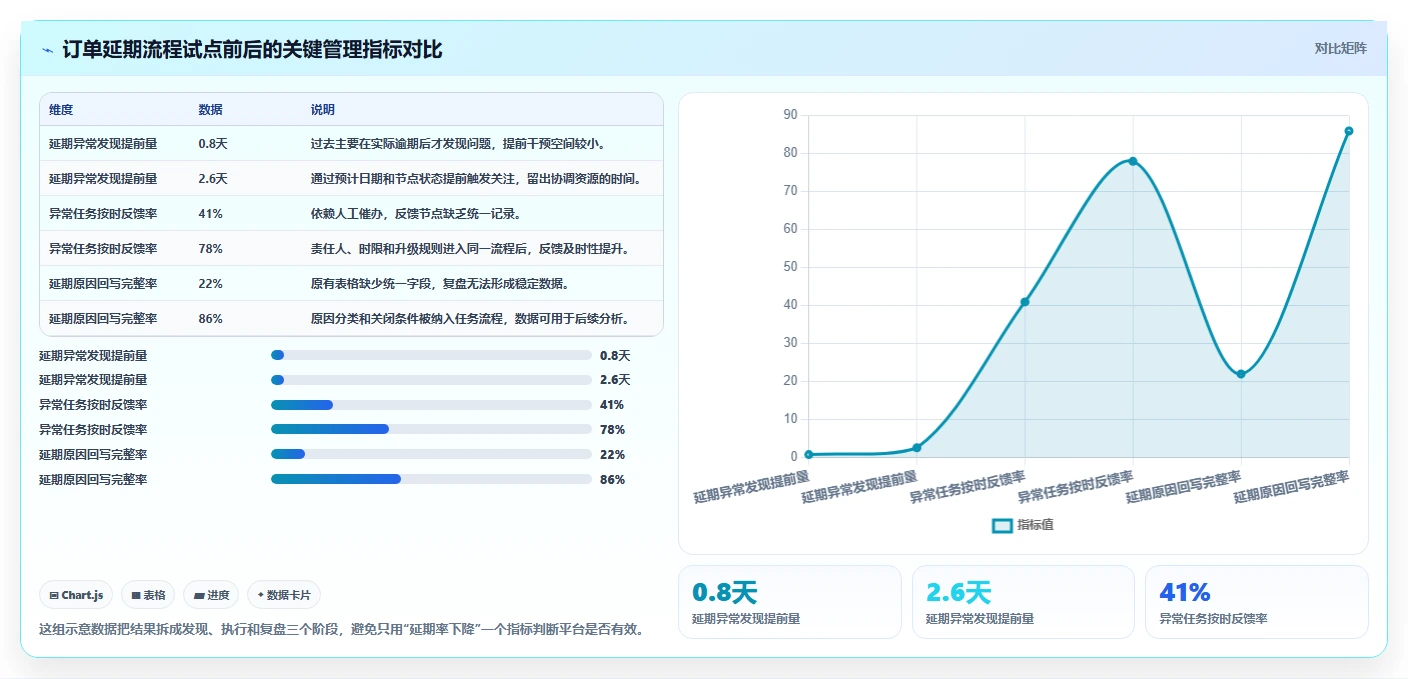The image size is (1408, 679).
Task: Click the 86% cell in the table
Action: click(x=211, y=318)
